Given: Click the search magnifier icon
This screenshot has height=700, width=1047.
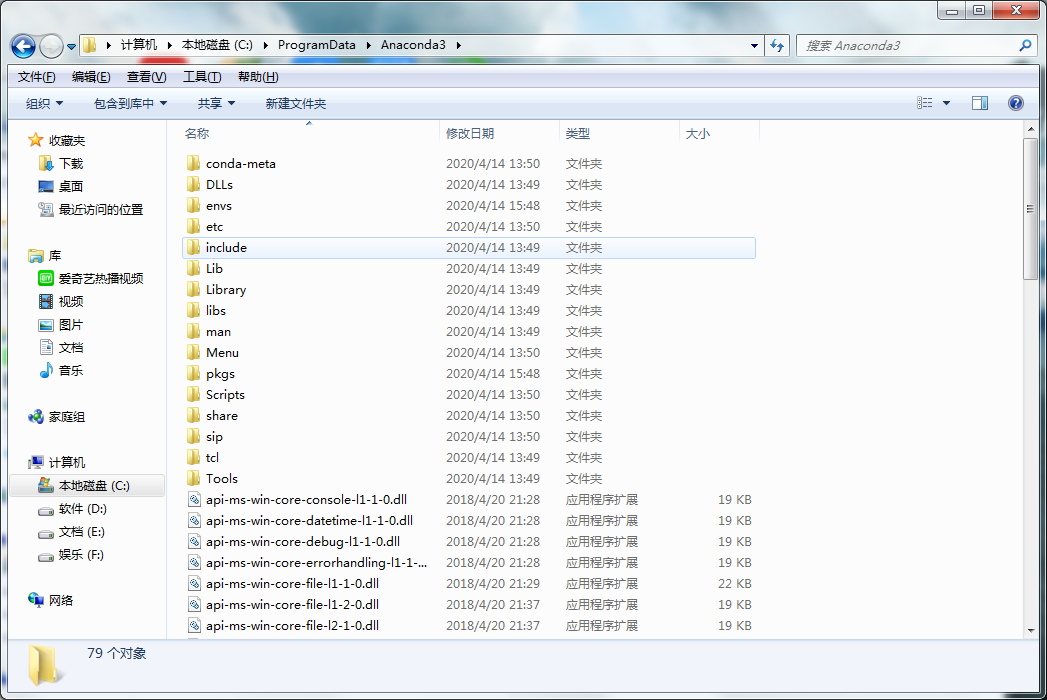Looking at the screenshot, I should click(1026, 45).
